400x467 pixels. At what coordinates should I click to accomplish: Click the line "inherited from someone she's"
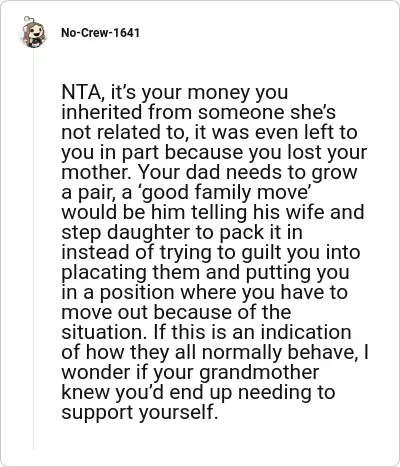(199, 112)
